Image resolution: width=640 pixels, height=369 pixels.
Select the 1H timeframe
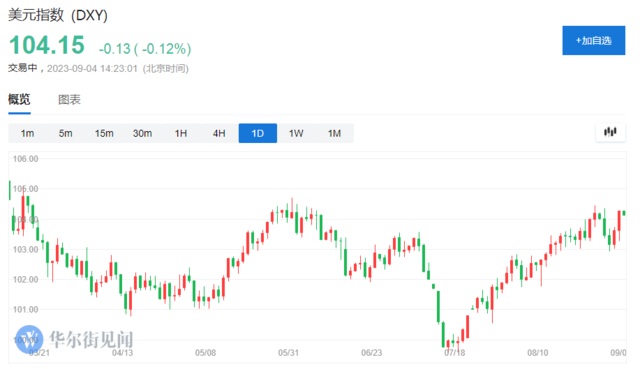coord(181,133)
